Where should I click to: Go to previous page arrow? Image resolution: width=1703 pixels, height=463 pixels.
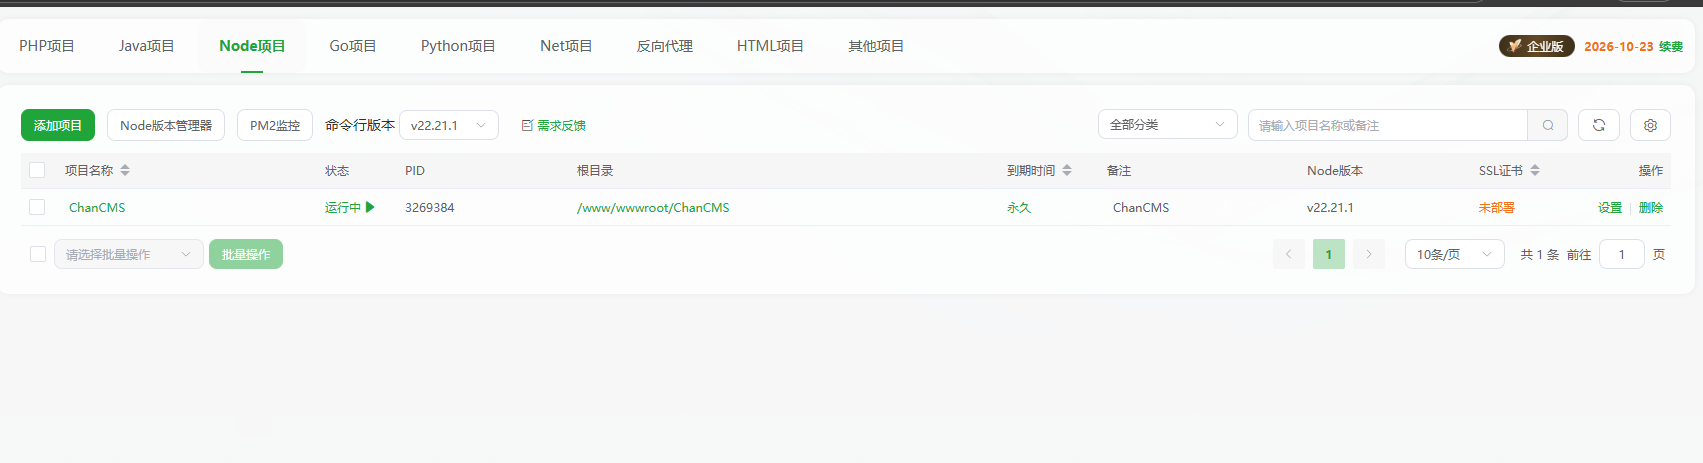[x=1289, y=254]
